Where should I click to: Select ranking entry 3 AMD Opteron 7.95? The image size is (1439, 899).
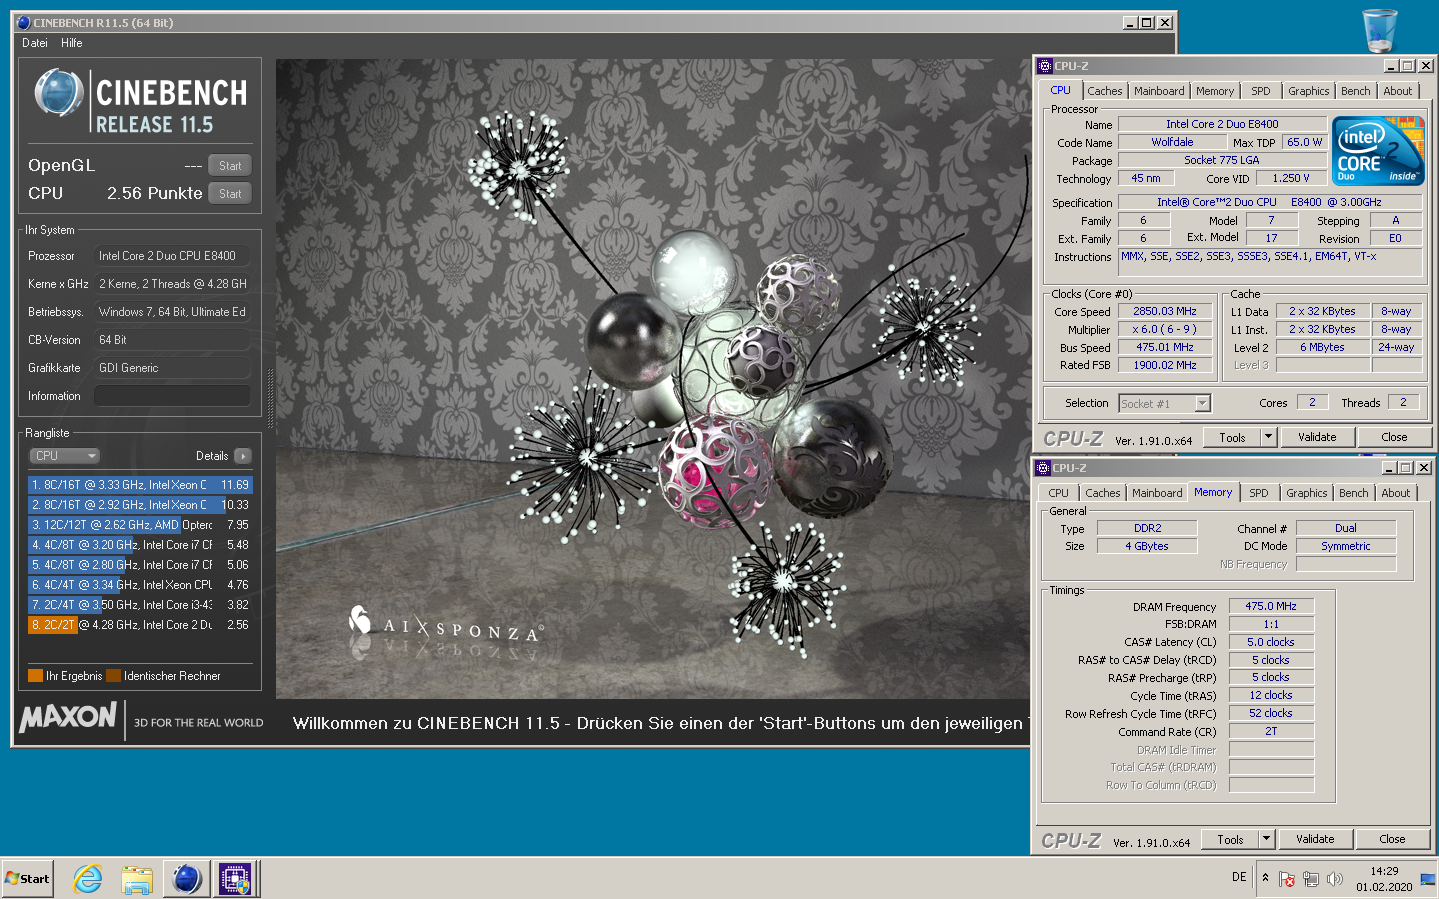(140, 525)
